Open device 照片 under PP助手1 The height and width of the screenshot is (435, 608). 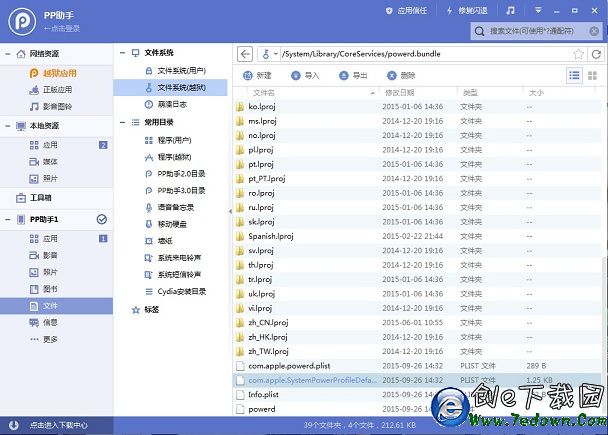(x=57, y=272)
